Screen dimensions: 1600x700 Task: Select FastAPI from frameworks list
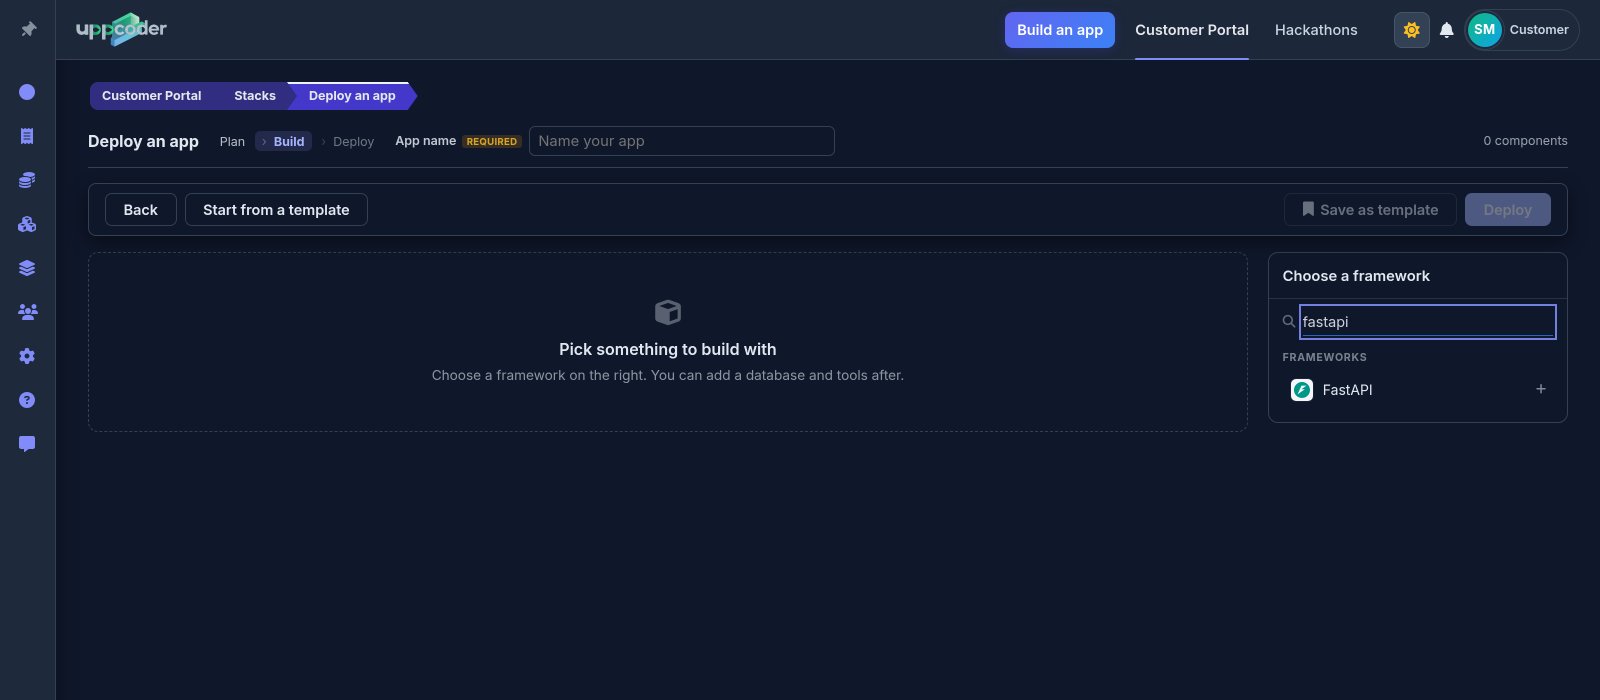(1418, 390)
